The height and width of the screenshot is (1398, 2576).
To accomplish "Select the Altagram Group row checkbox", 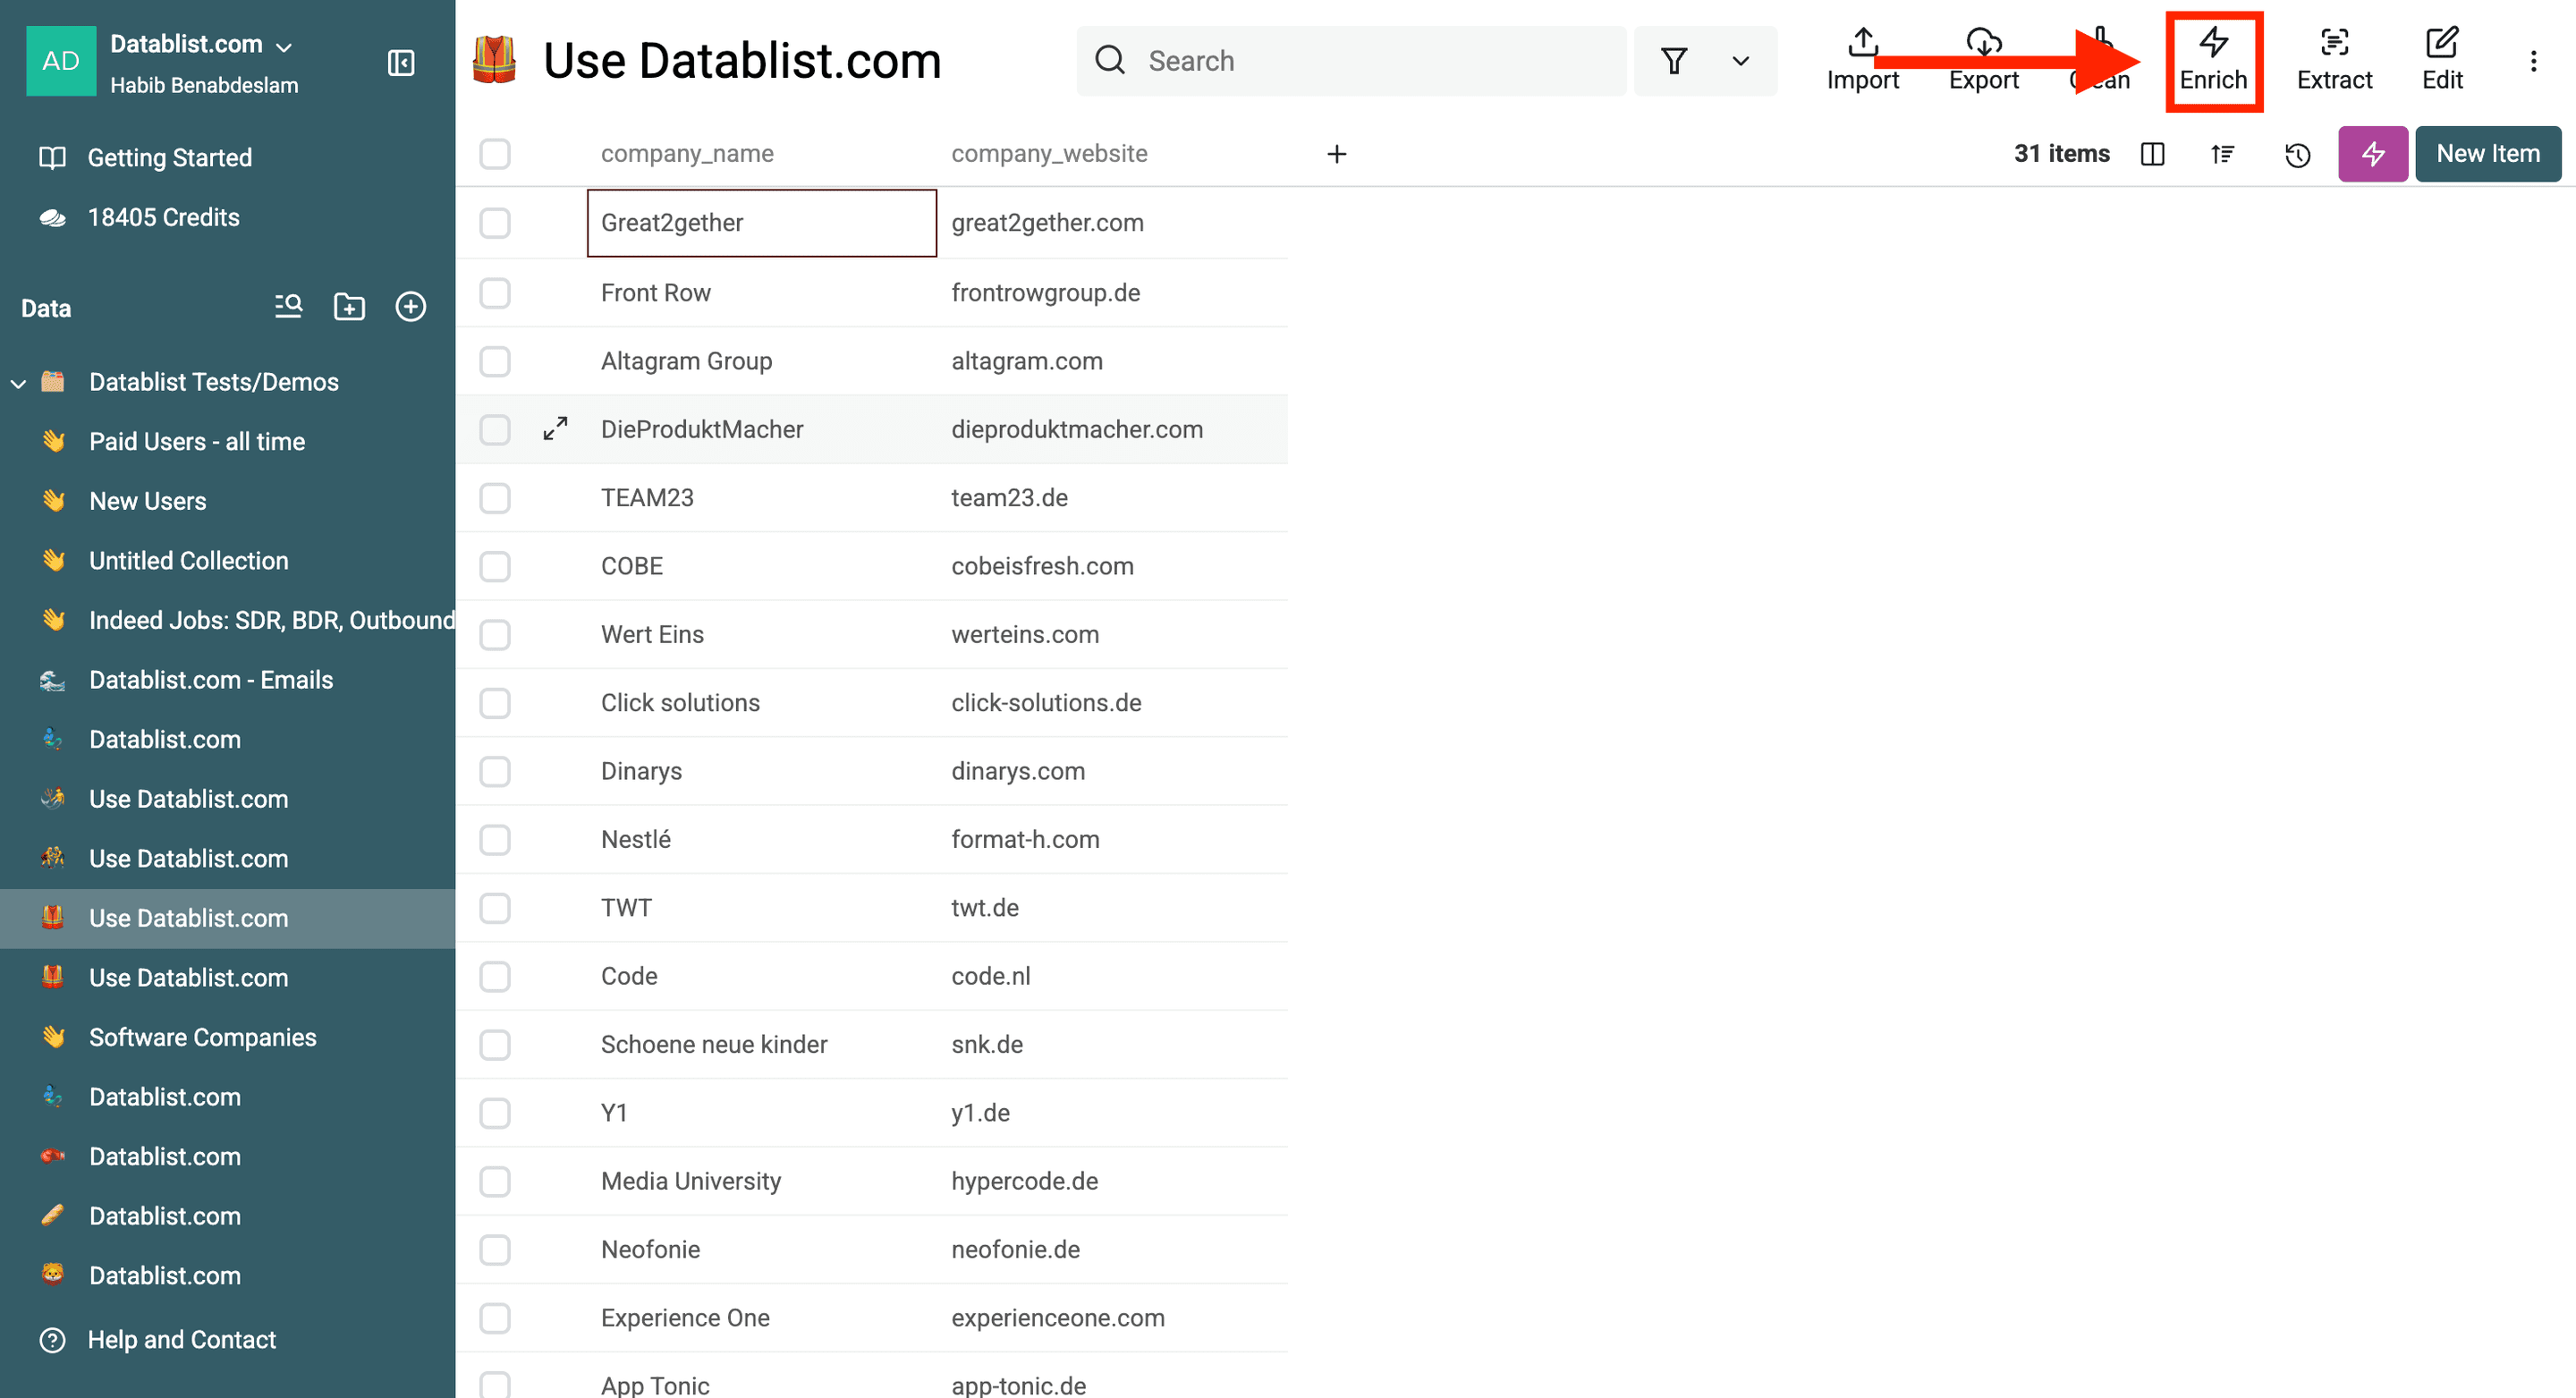I will 495,361.
